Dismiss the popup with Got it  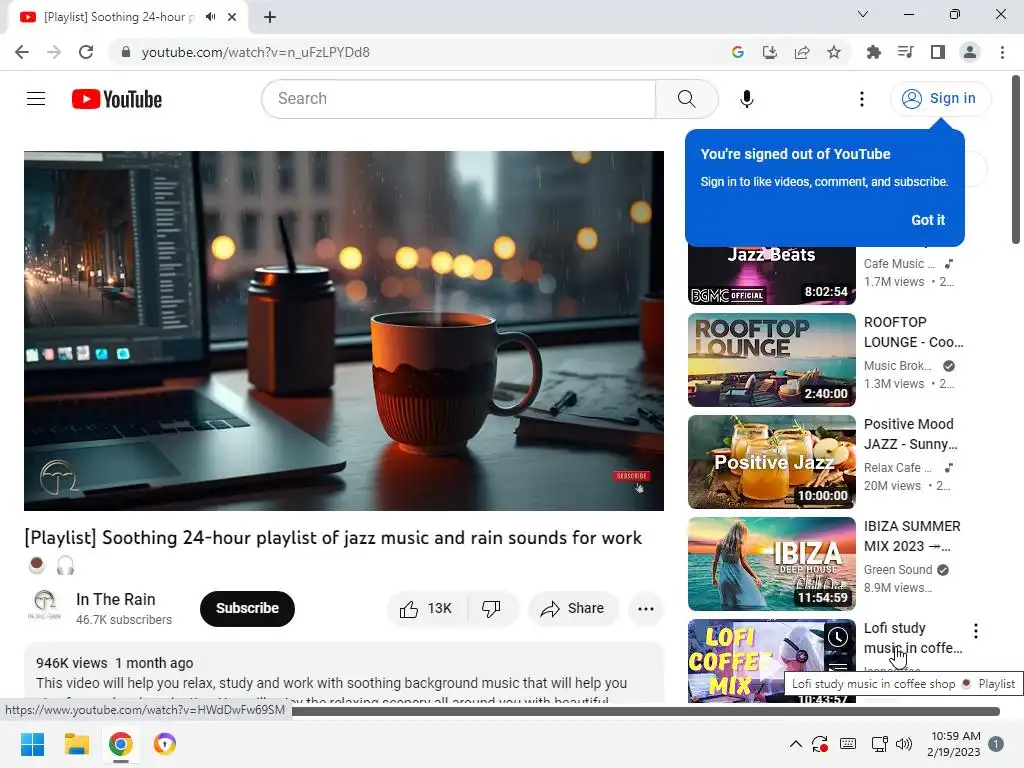click(x=928, y=220)
